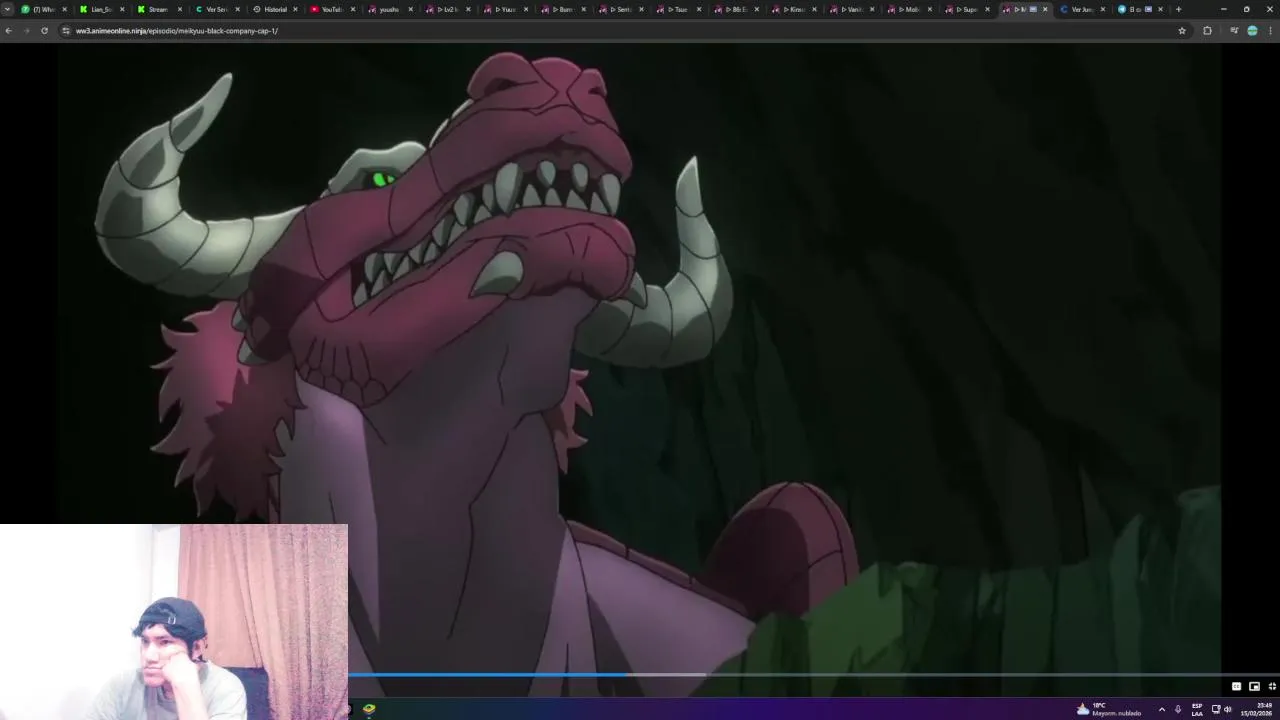
Task: Open the green profile avatar
Action: pos(1252,31)
